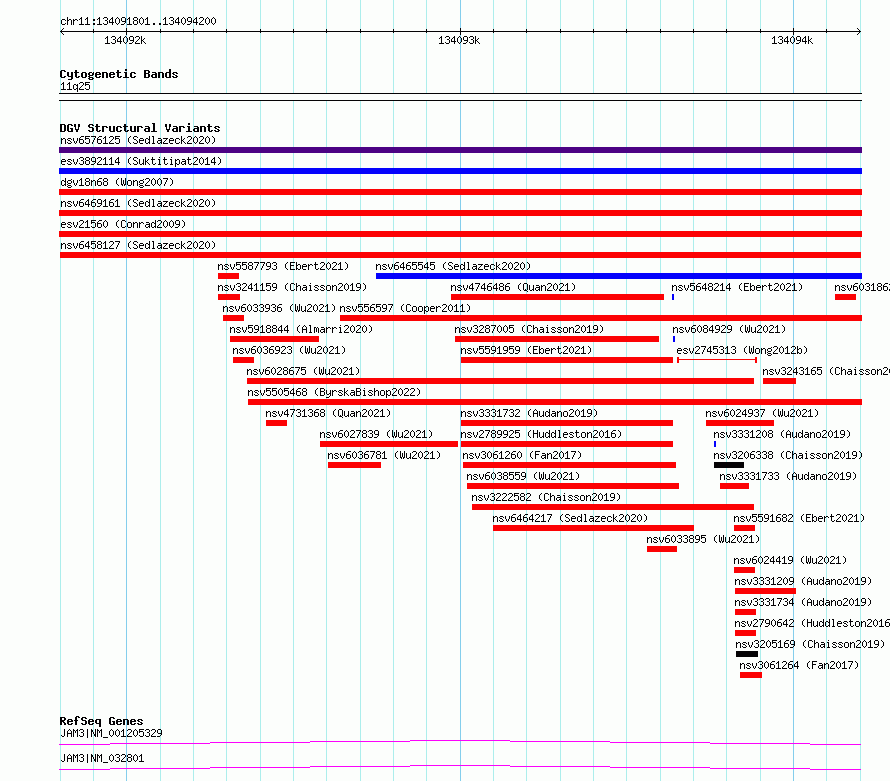This screenshot has width=890, height=781.
Task: Select nsv5505468 (ByrskaBishop2022) label
Action: pyautogui.click(x=334, y=392)
